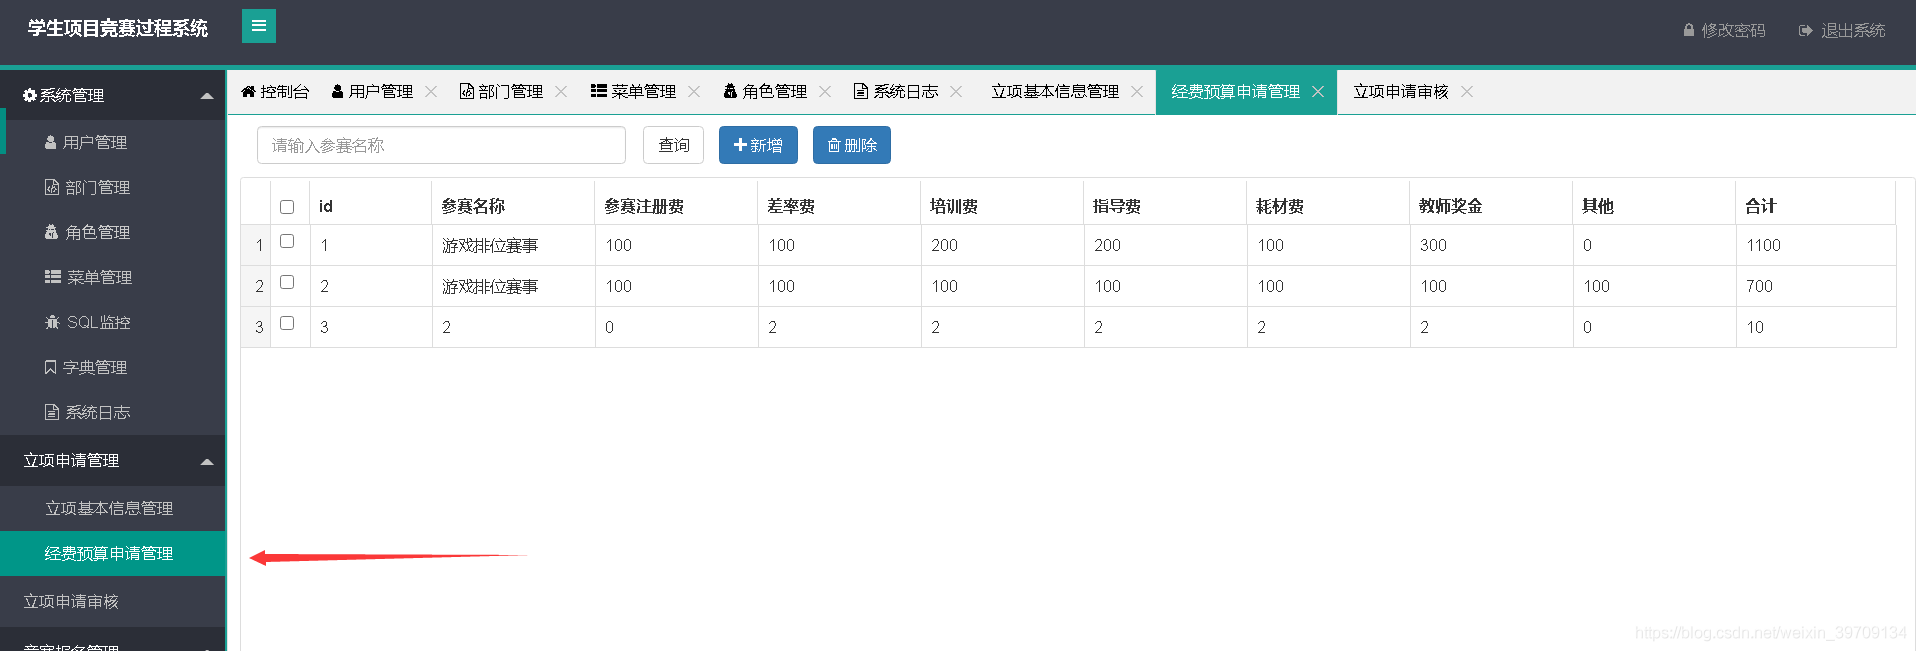1916x651 pixels.
Task: Close the 系统日志 tab
Action: pos(956,91)
